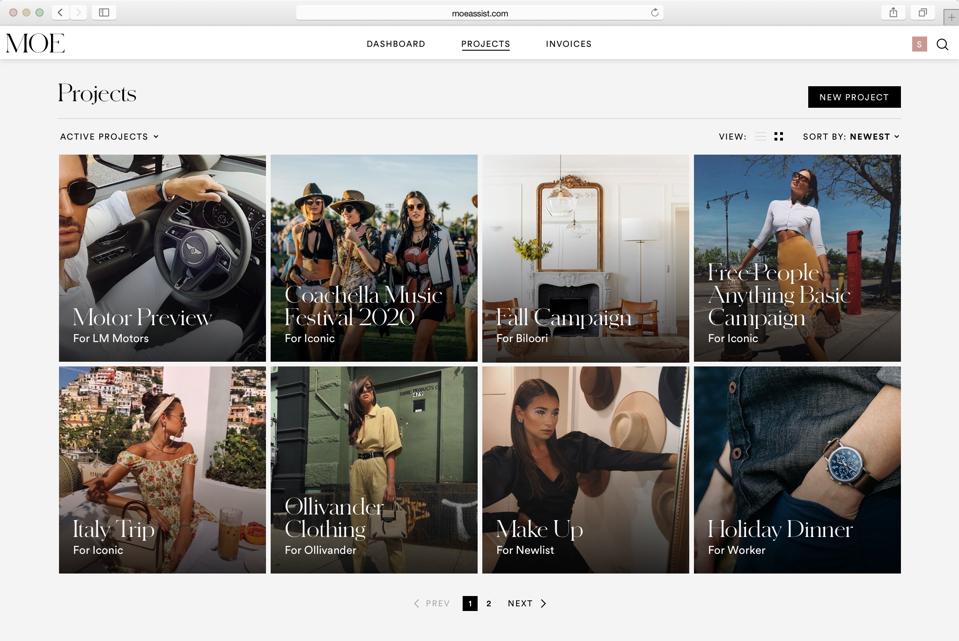Click the New Project button

[854, 97]
